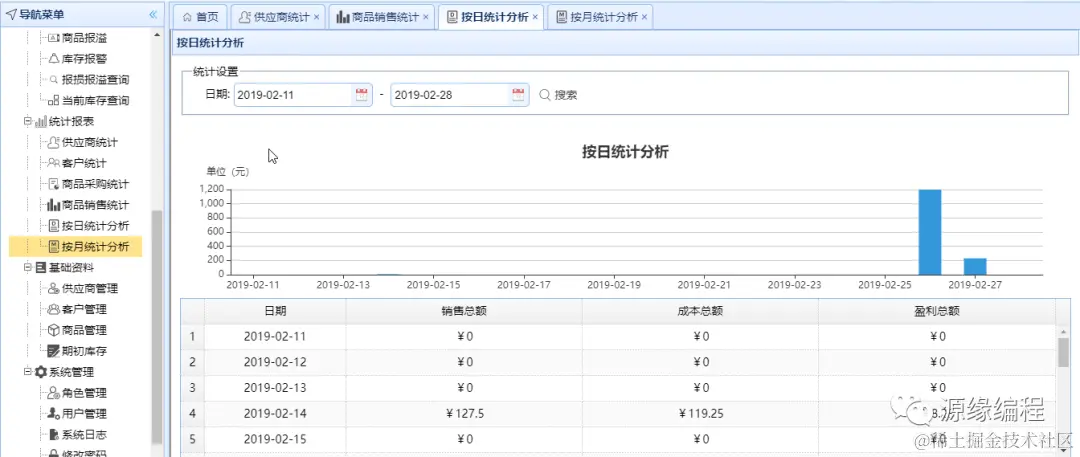Click navigation tree scroll-up arrow
1080x457 pixels.
(x=156, y=34)
